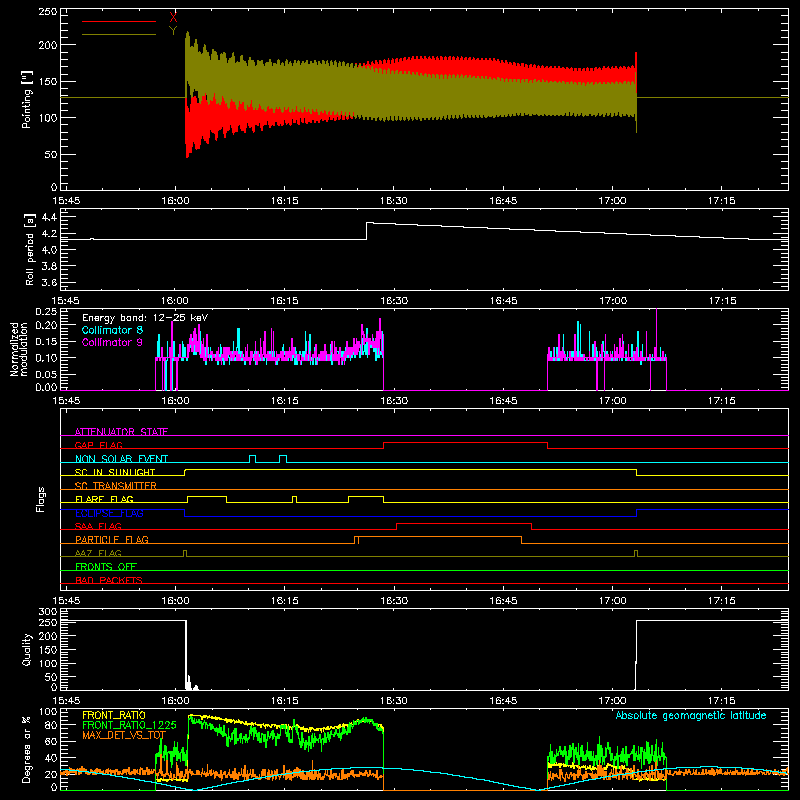Select the PARTICLE_FLAG label
The height and width of the screenshot is (800, 800).
(112, 539)
